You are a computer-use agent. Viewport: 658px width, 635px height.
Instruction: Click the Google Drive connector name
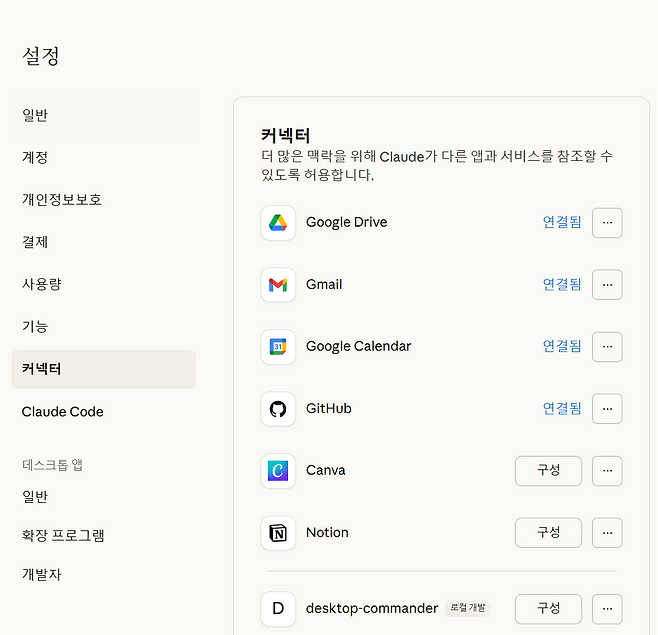(347, 222)
